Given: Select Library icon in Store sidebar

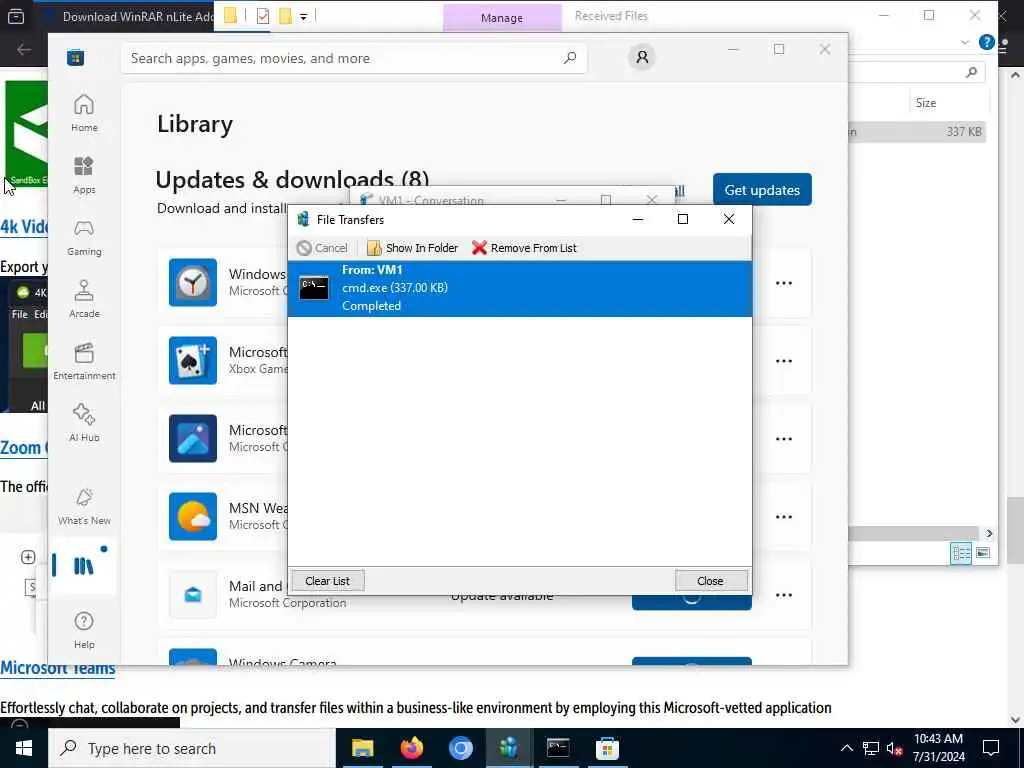Looking at the screenshot, I should [x=84, y=566].
